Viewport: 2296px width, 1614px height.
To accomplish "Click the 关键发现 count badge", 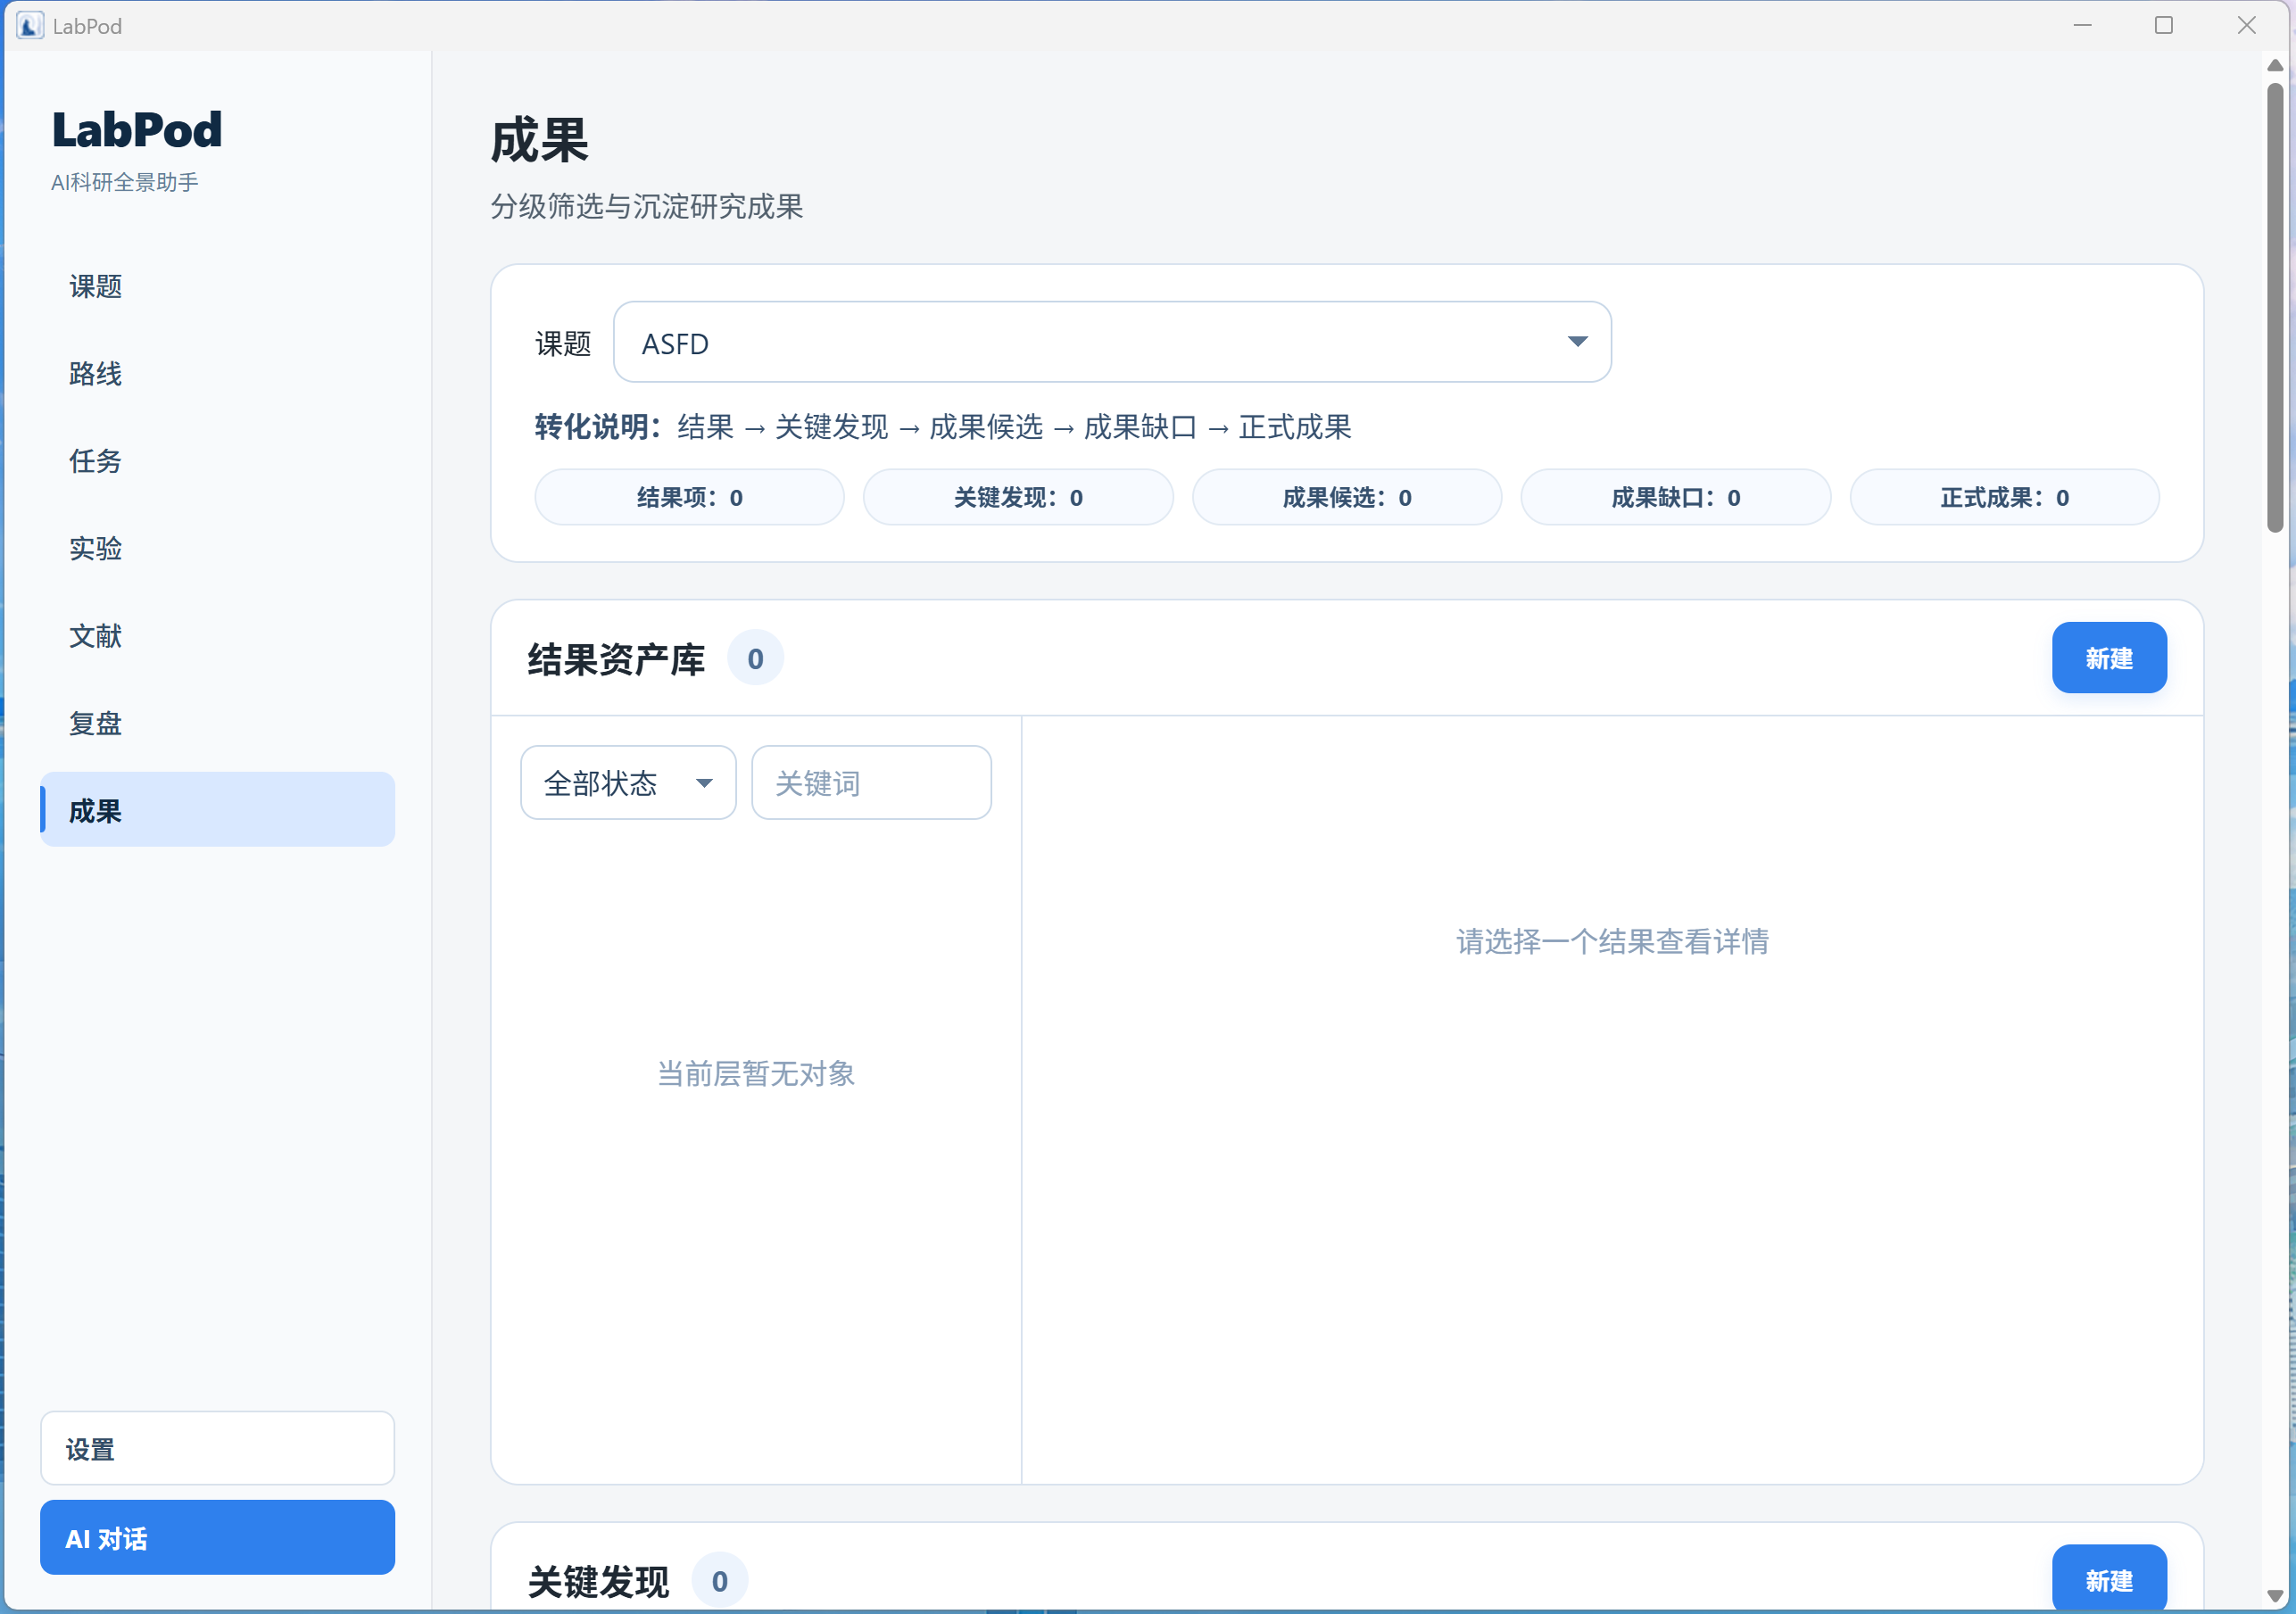I will coord(719,1581).
